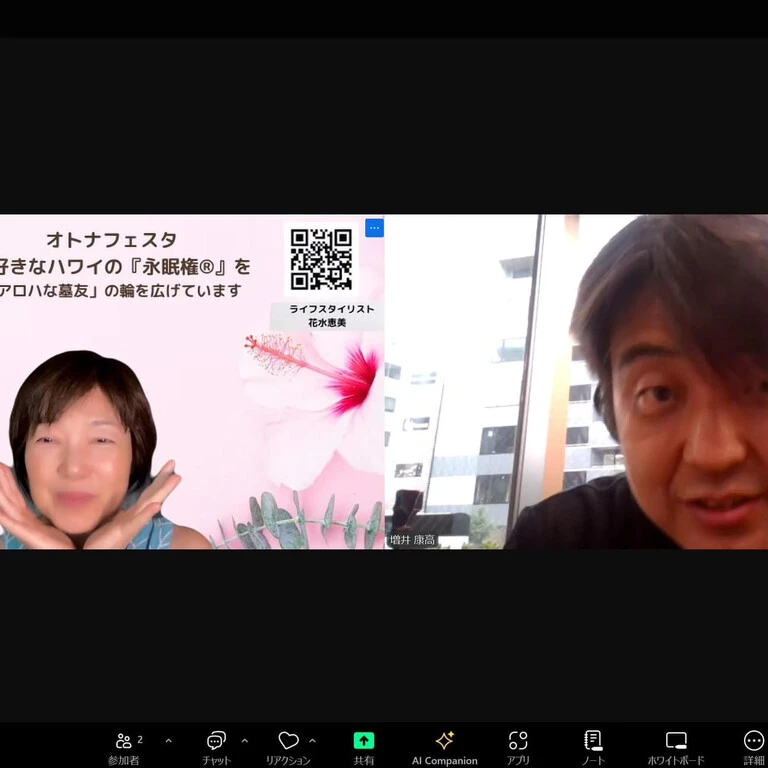Open the 参加者 participants panel
768x768 pixels.
pyautogui.click(x=124, y=748)
